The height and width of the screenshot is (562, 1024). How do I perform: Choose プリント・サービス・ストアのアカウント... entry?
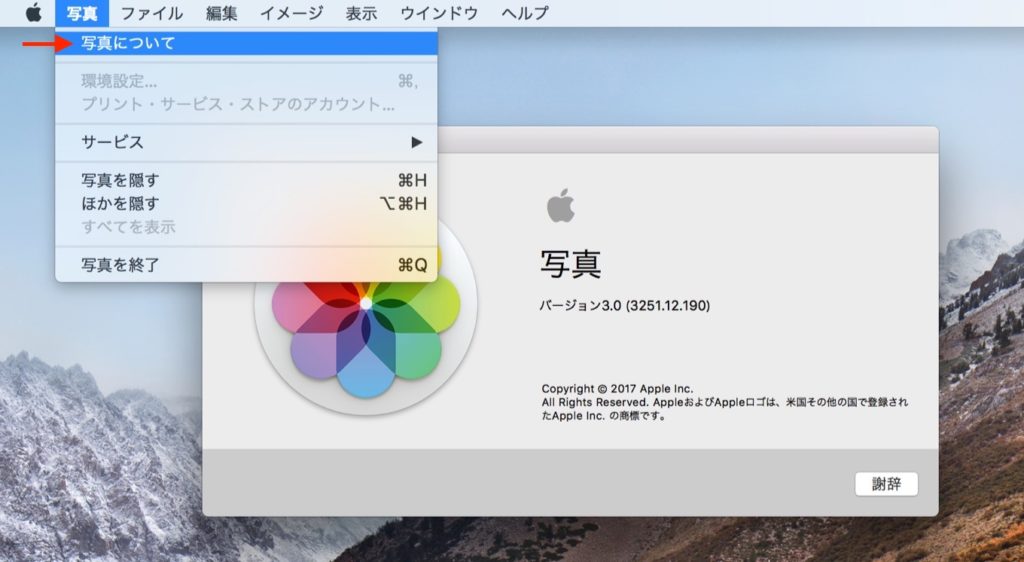(246, 104)
